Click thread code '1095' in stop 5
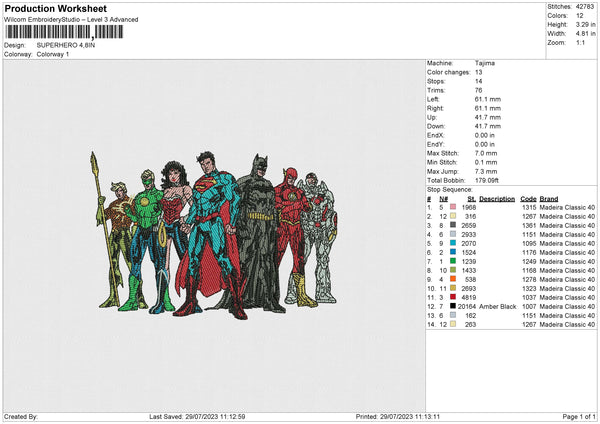The height and width of the screenshot is (424, 600). coord(529,243)
